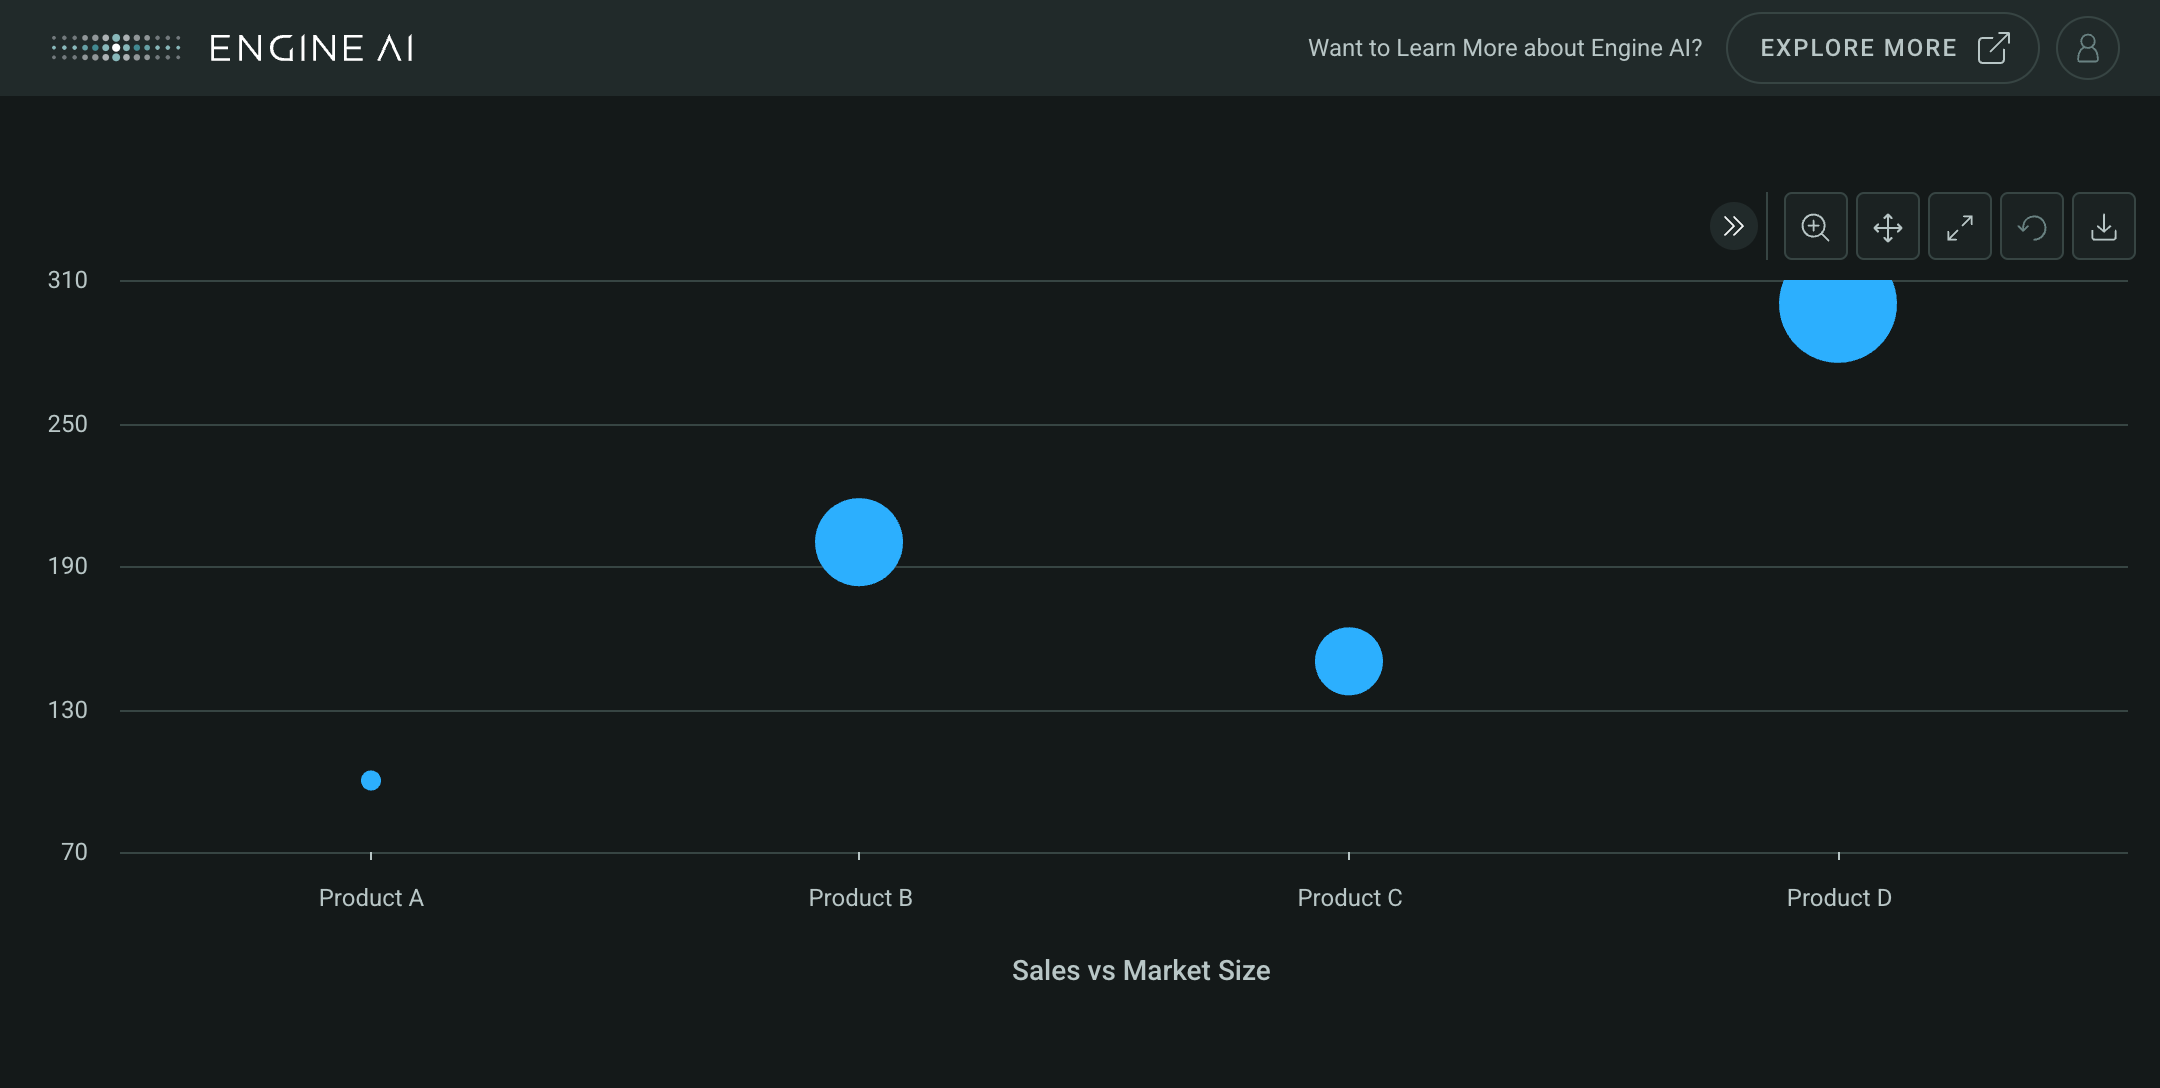This screenshot has height=1088, width=2160.
Task: Collapse the chart toolbar with double chevron
Action: (x=1734, y=226)
